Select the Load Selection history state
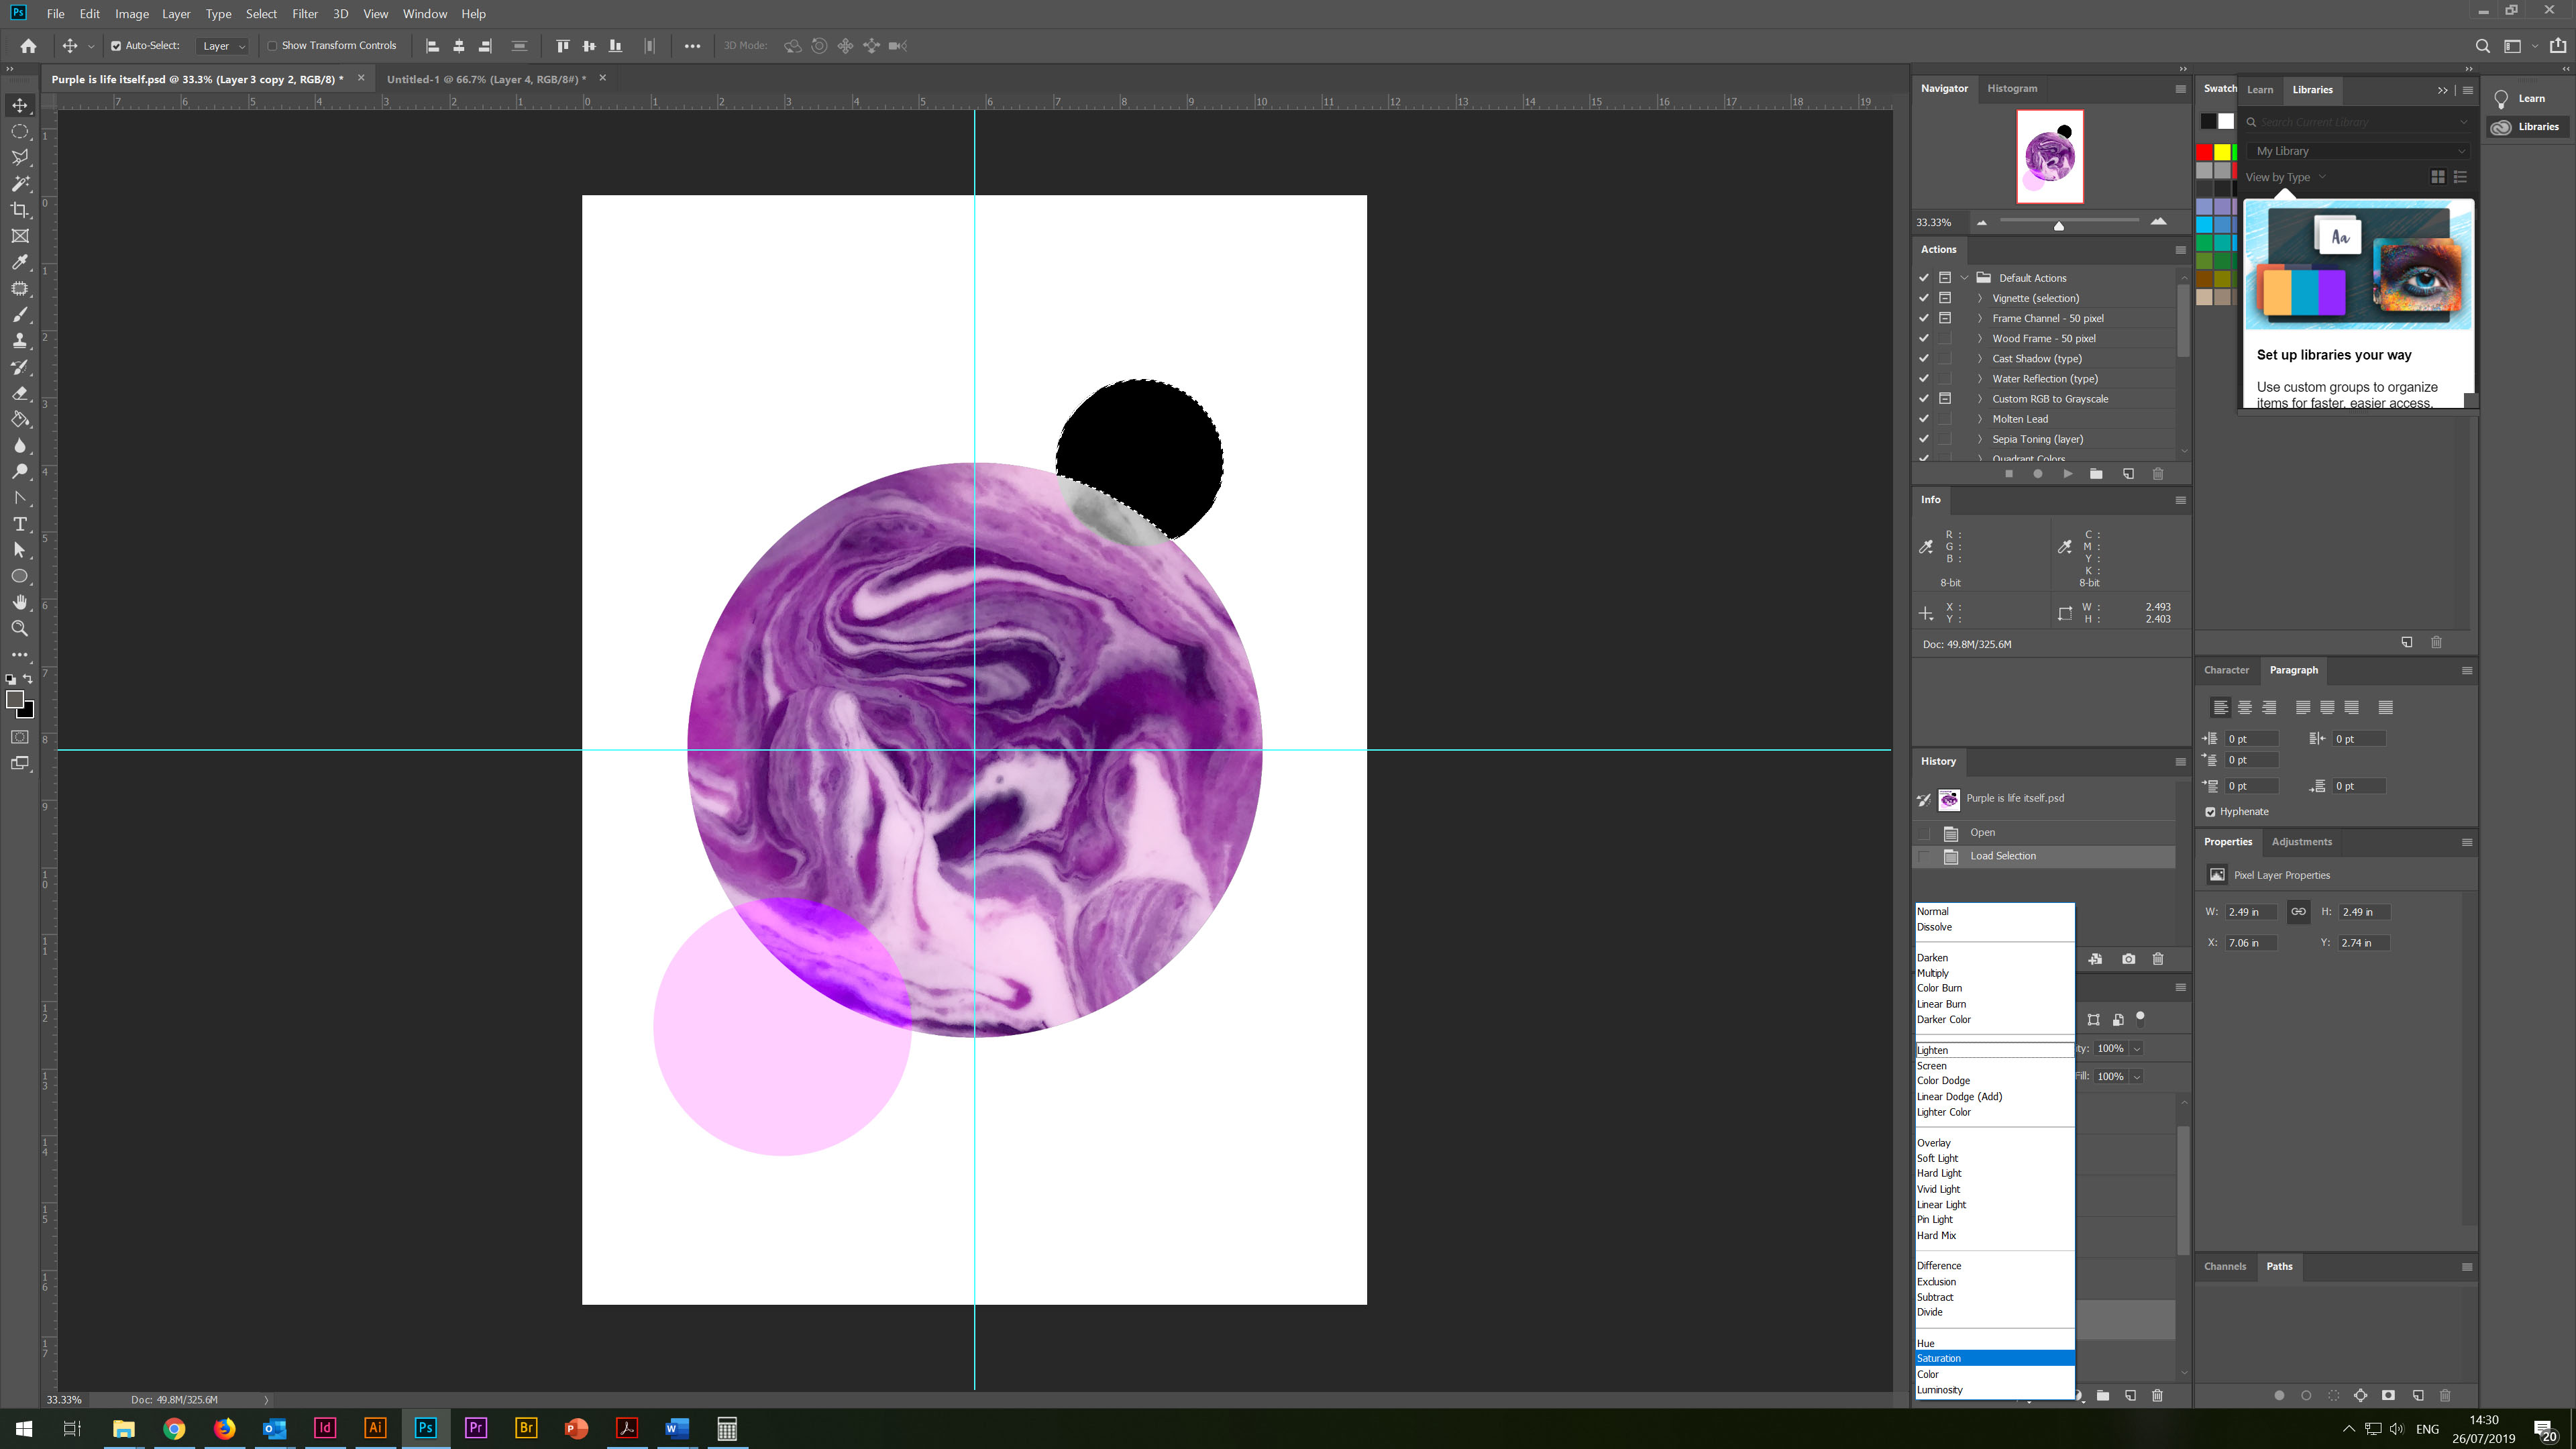This screenshot has height=1449, width=2576. (x=2002, y=856)
